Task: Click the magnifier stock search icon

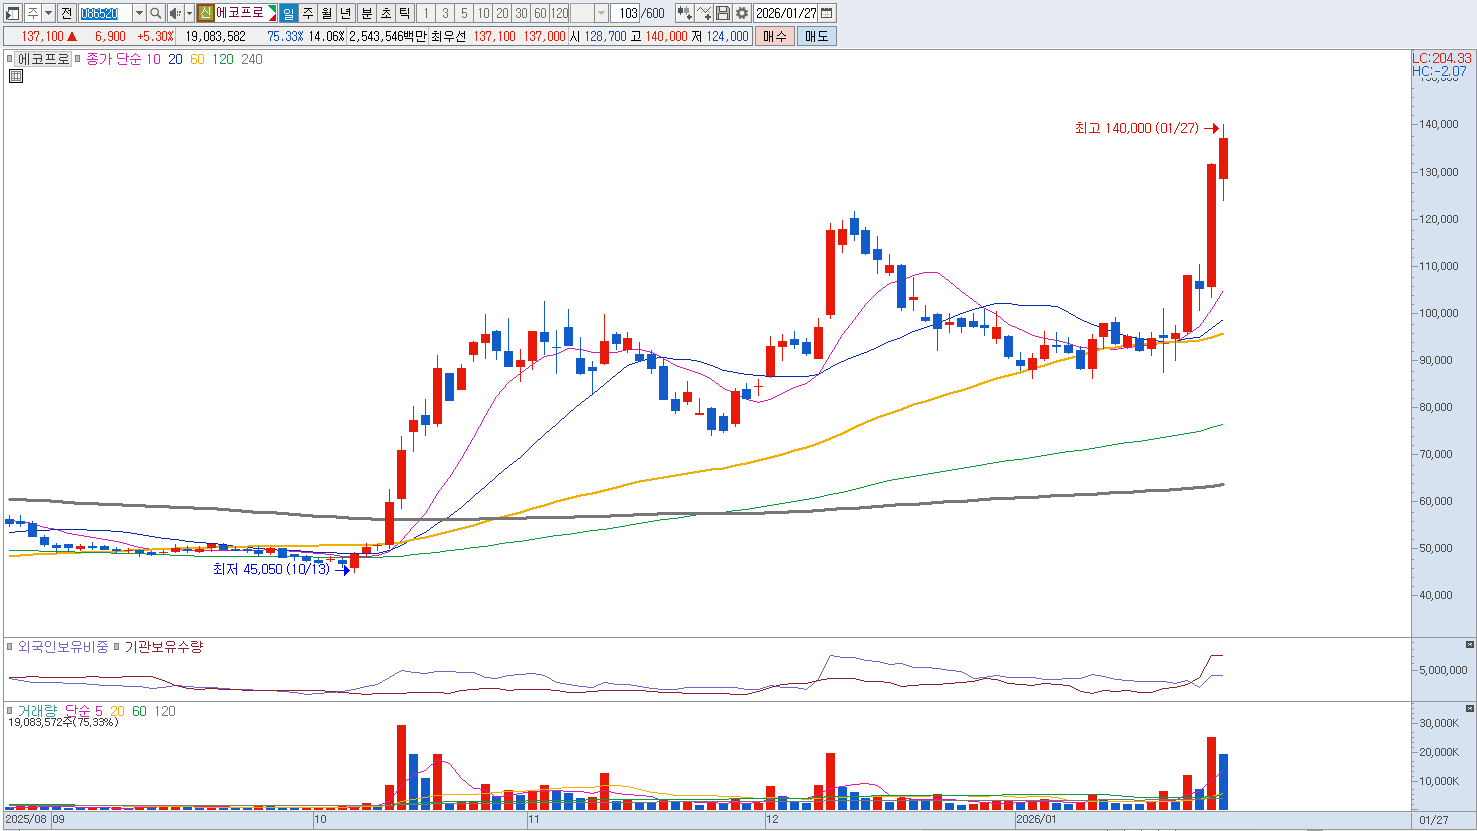Action: (x=156, y=13)
